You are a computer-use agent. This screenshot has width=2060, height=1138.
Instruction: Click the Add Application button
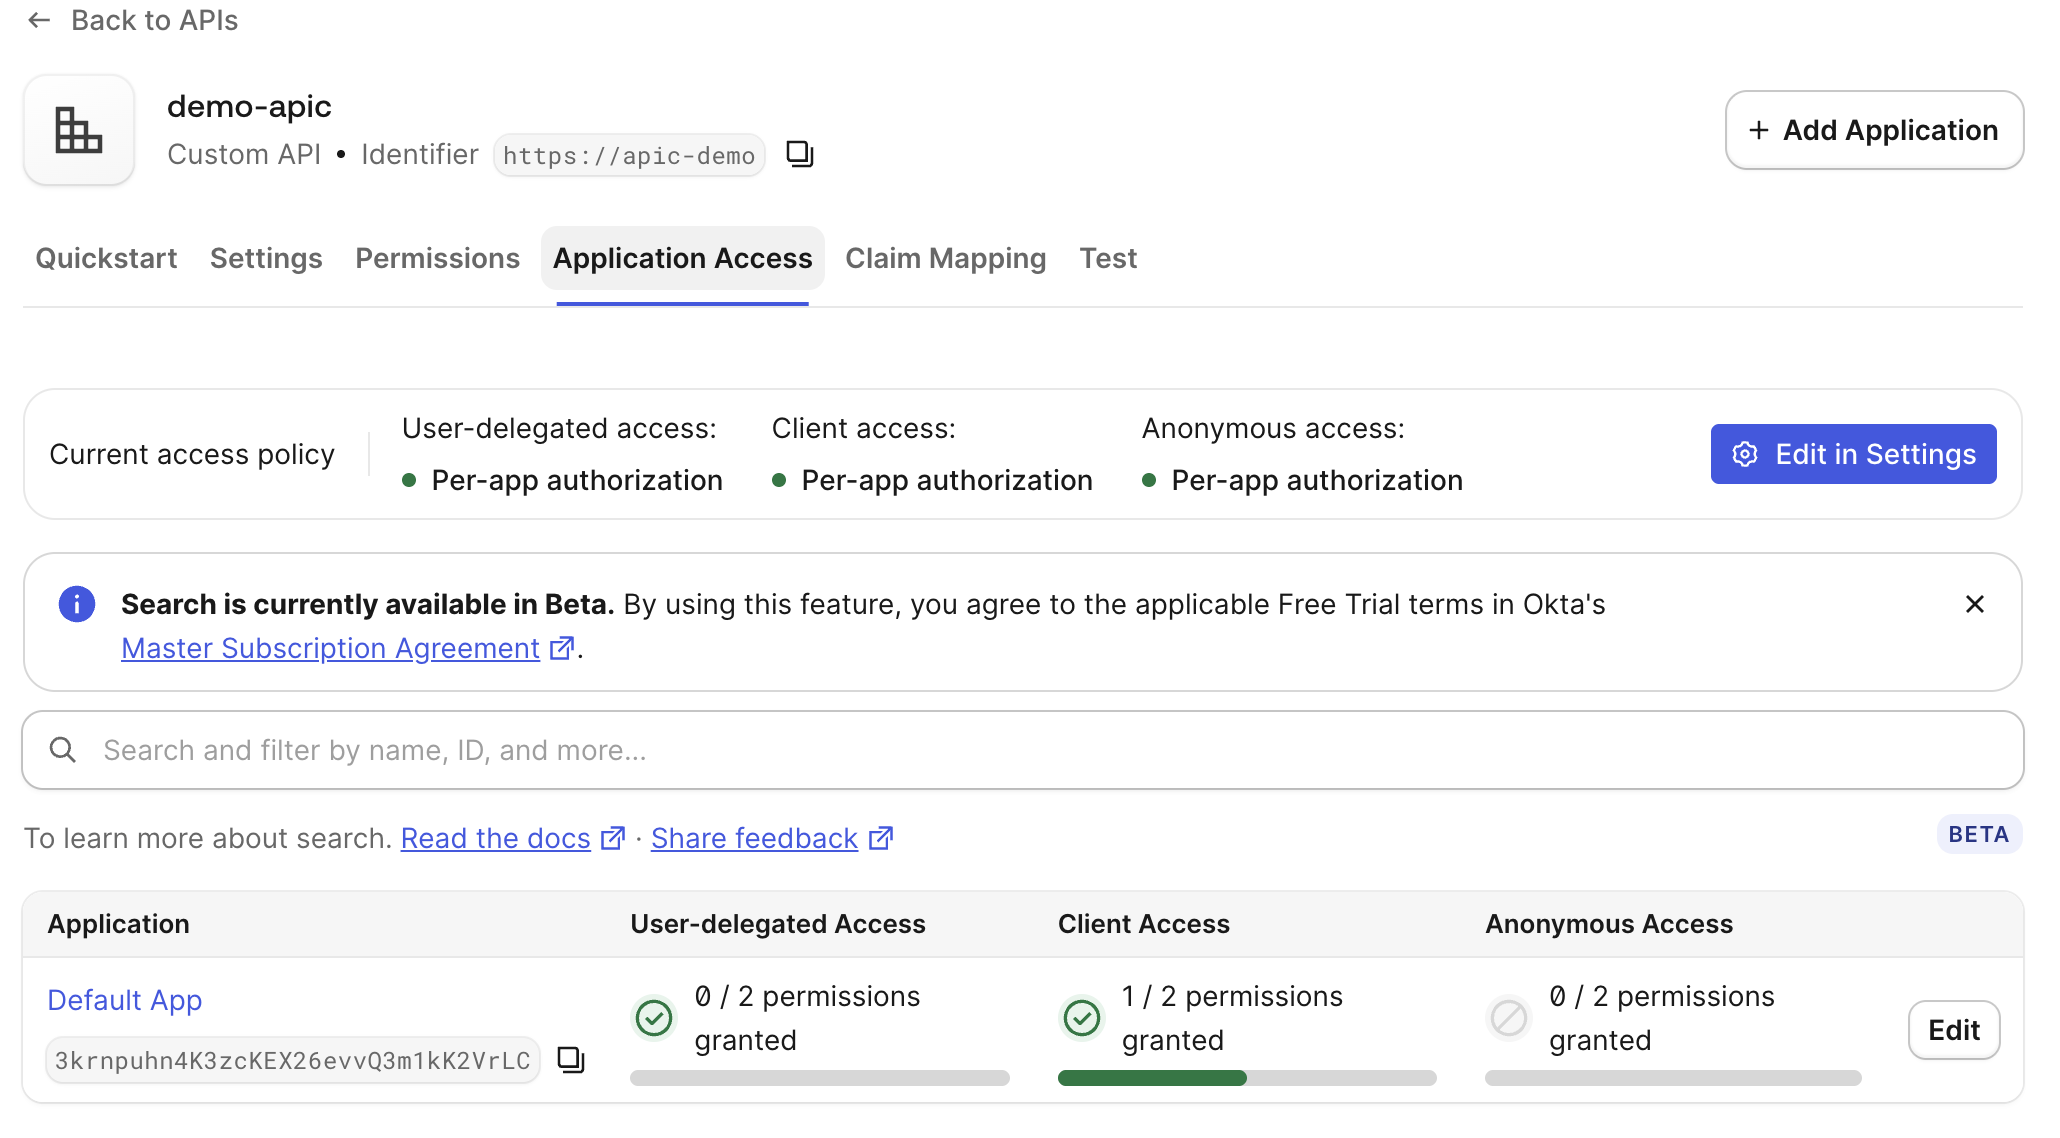tap(1874, 130)
